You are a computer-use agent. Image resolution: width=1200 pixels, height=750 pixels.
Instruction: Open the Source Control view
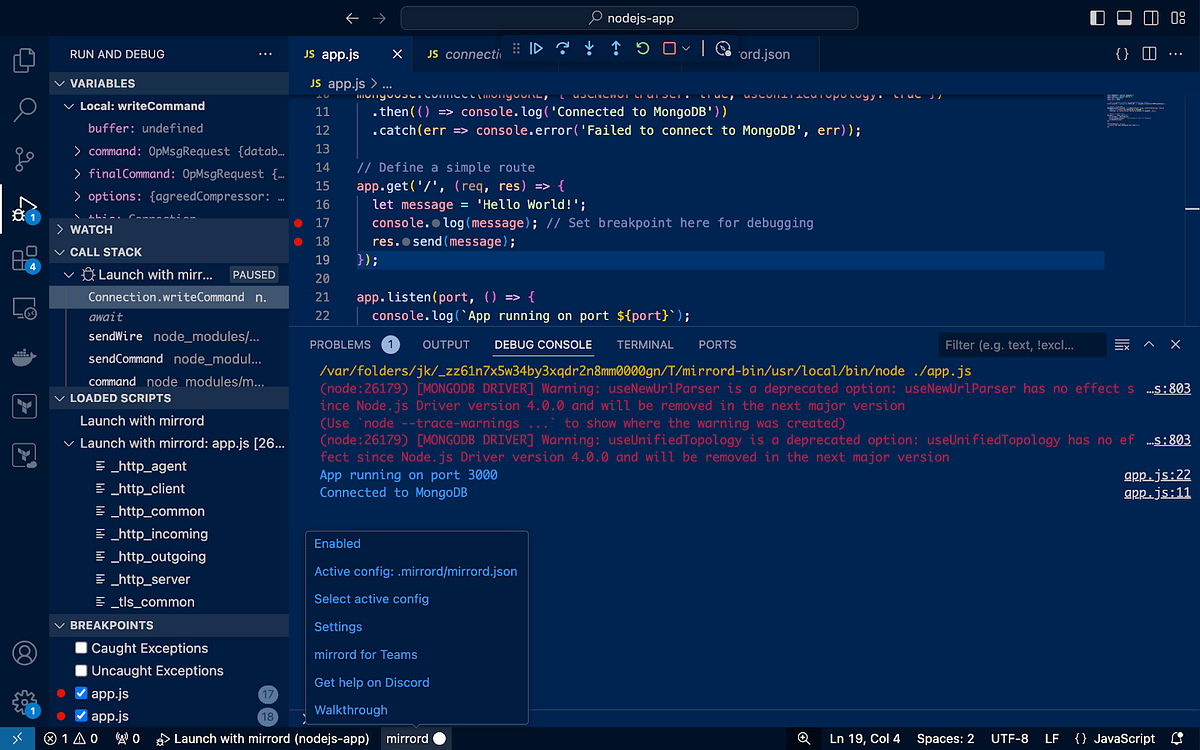[x=24, y=159]
